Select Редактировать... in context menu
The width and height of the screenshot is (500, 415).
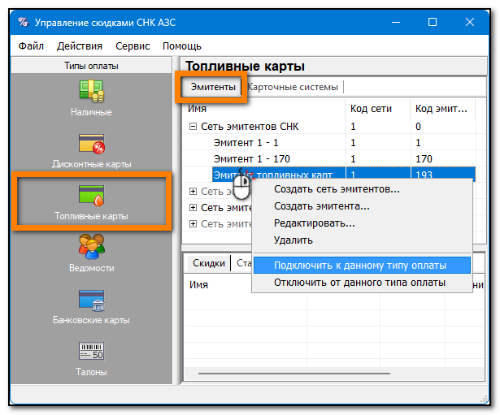point(314,223)
